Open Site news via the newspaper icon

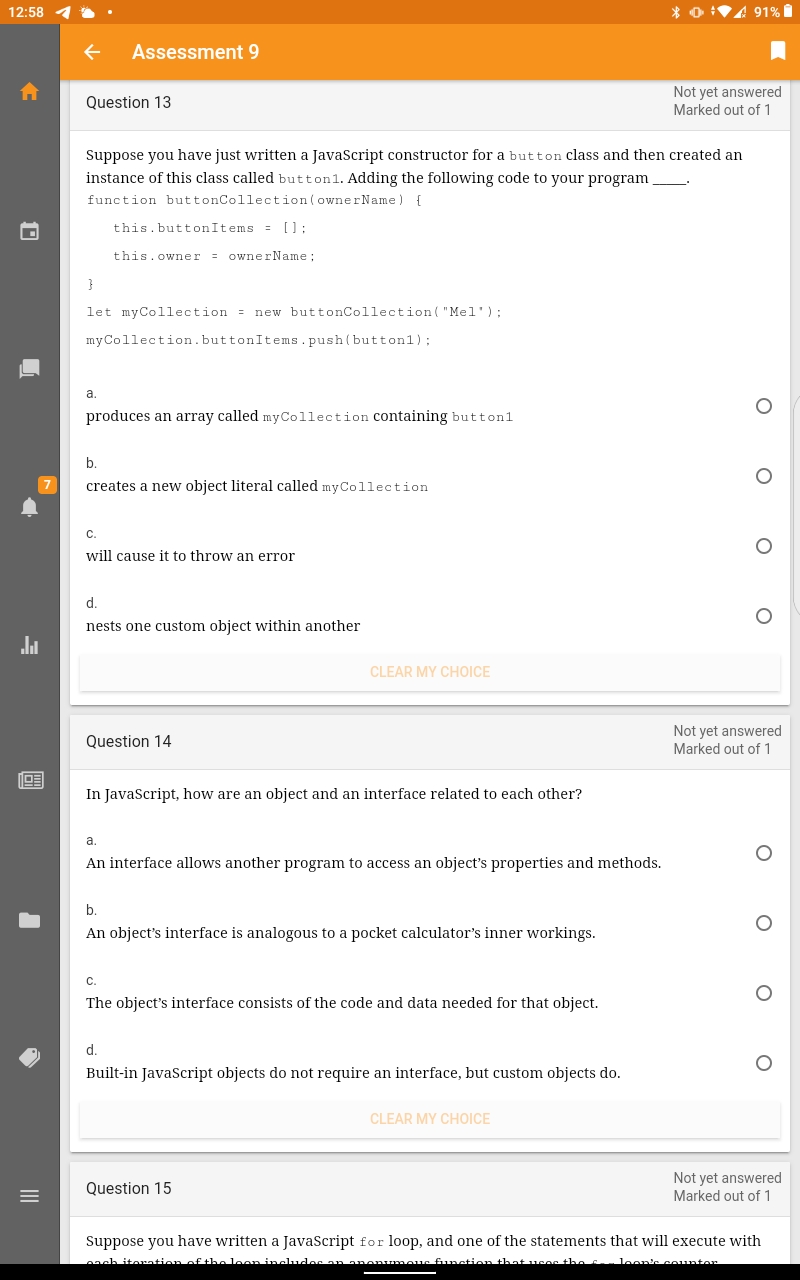pyautogui.click(x=30, y=780)
